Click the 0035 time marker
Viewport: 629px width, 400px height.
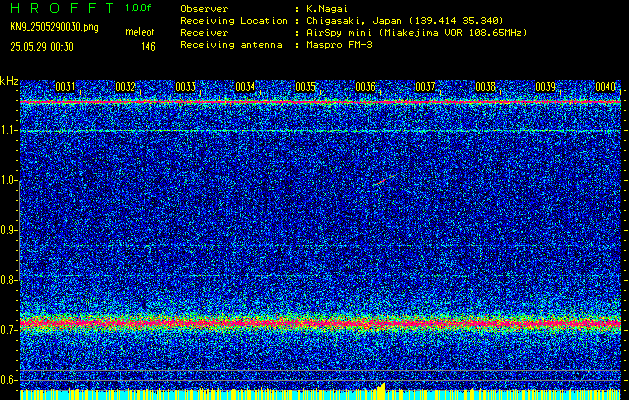point(305,87)
